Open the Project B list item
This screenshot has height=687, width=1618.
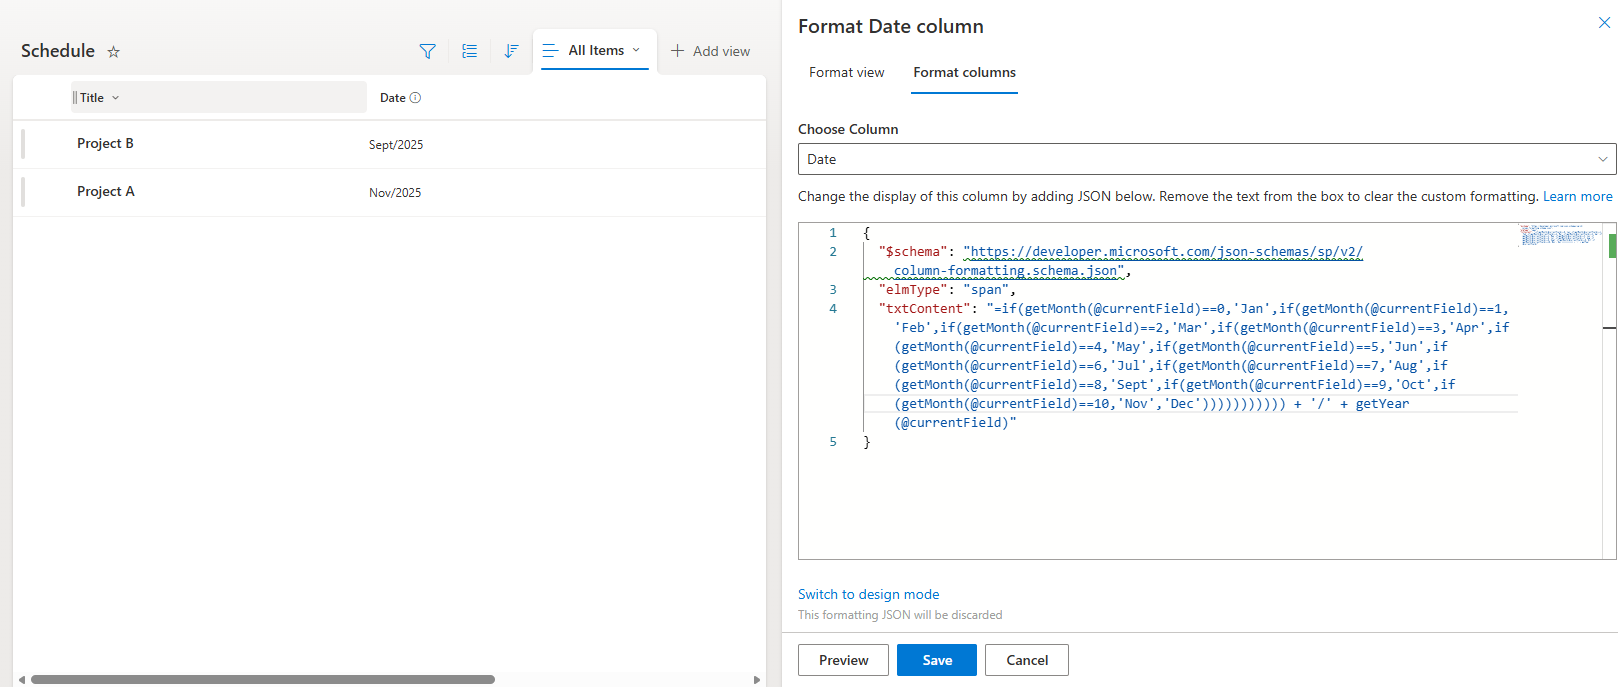105,143
